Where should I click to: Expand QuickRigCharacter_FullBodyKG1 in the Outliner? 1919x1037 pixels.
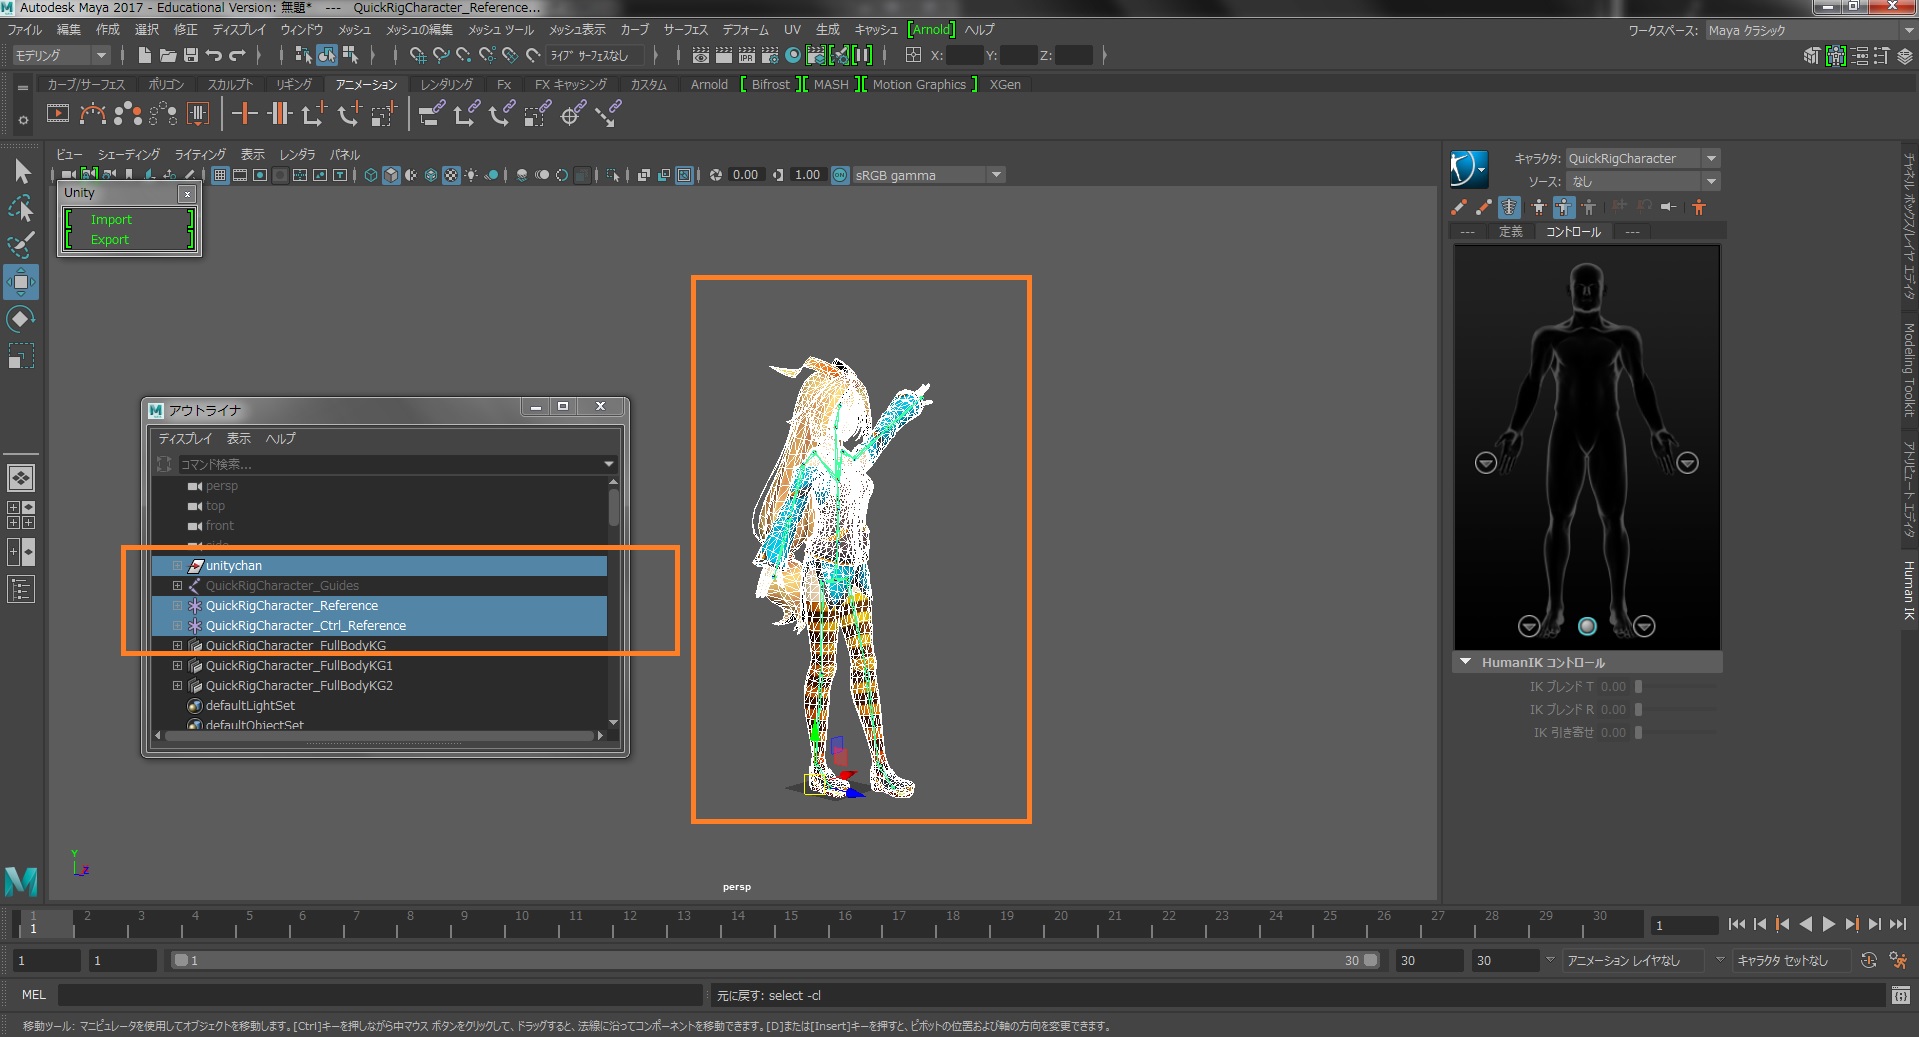[x=178, y=666]
